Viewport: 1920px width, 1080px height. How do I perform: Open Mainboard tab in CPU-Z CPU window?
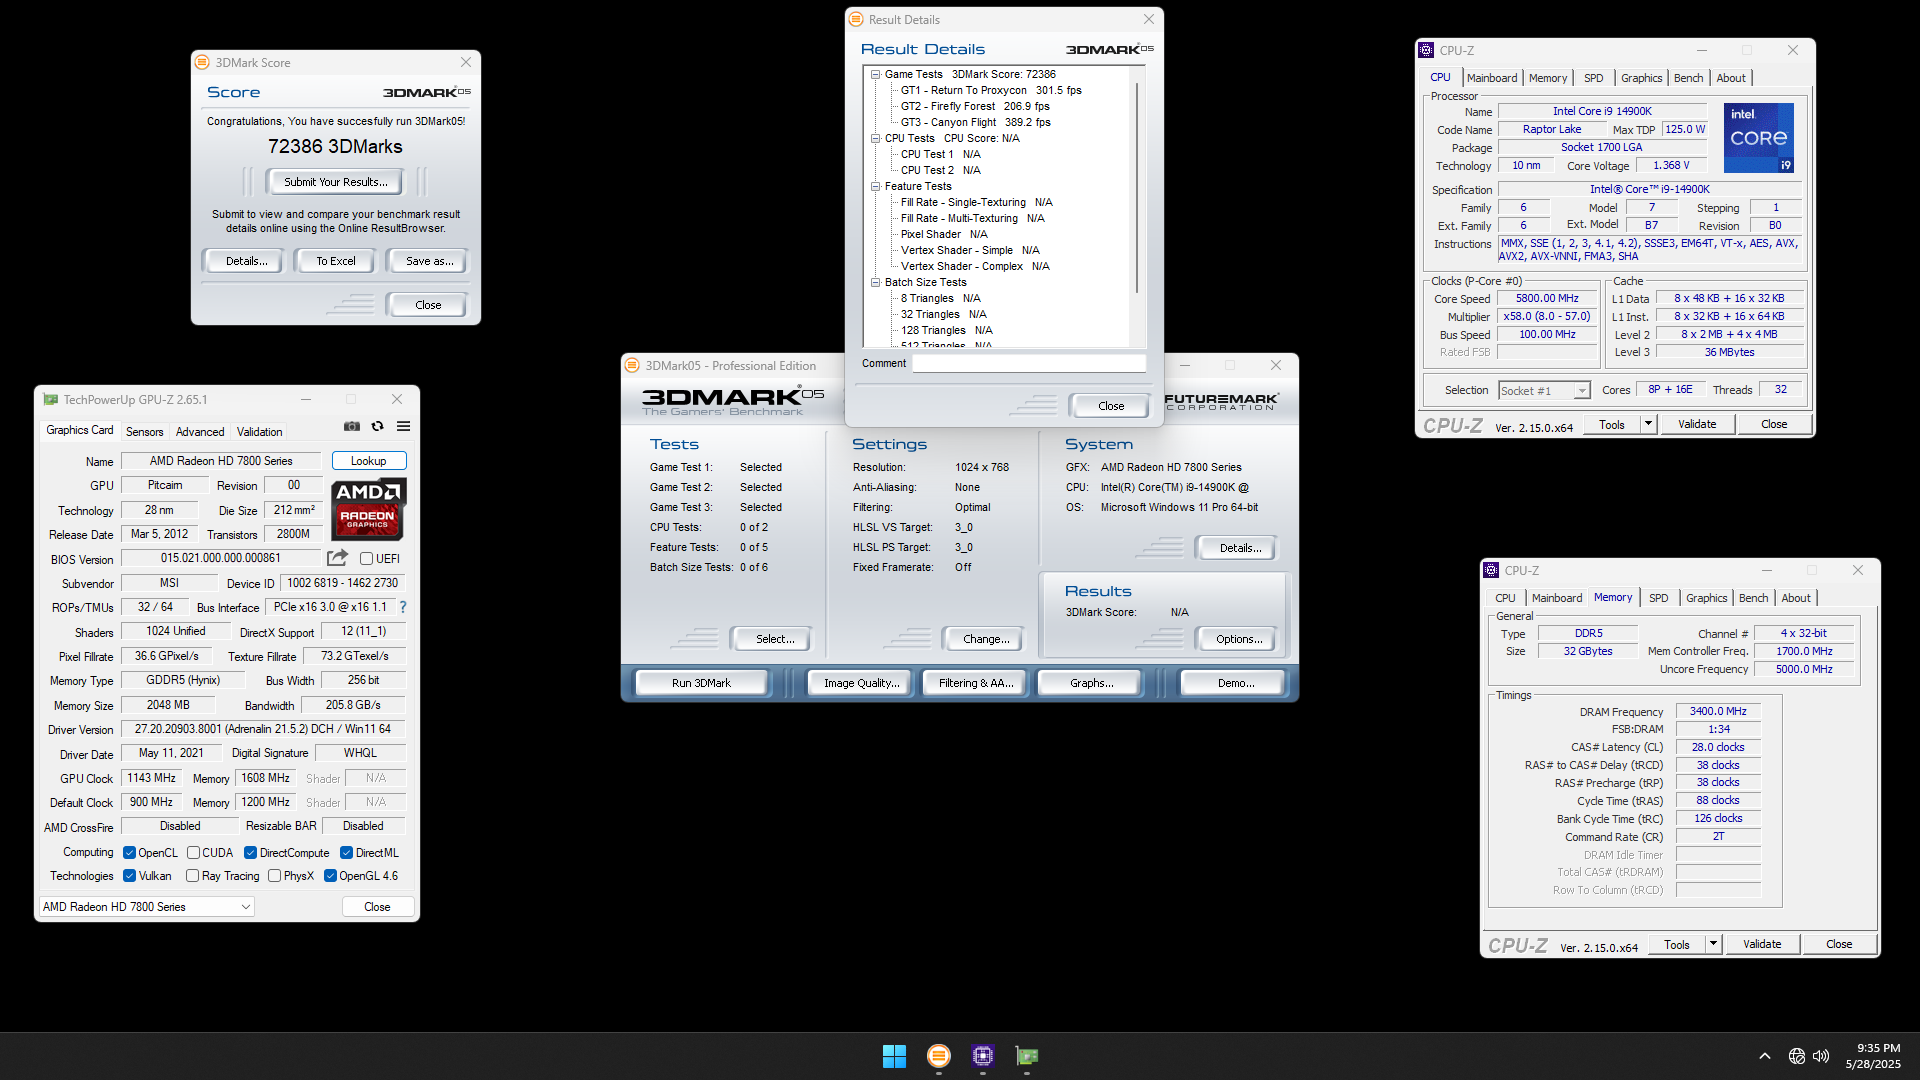(1492, 78)
